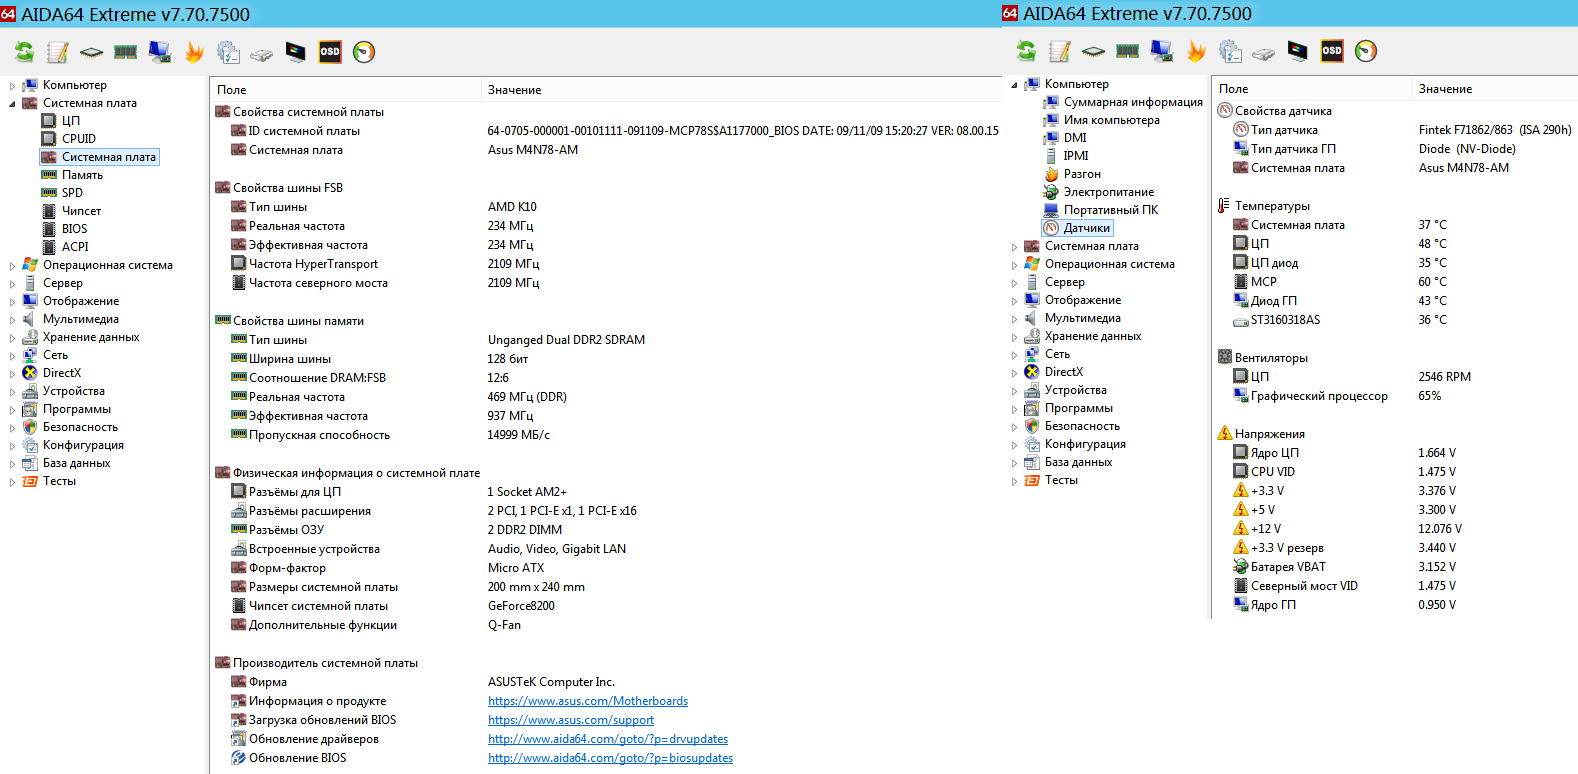This screenshot has width=1578, height=774.
Task: Click disk drive toolbar icon in right window
Action: (1264, 53)
